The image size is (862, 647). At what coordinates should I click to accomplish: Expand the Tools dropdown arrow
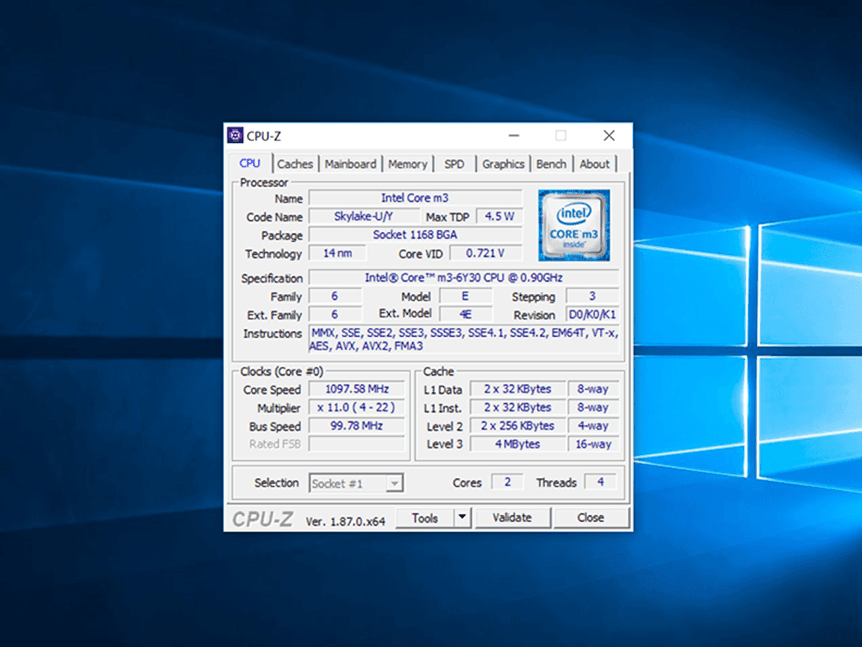coord(462,517)
